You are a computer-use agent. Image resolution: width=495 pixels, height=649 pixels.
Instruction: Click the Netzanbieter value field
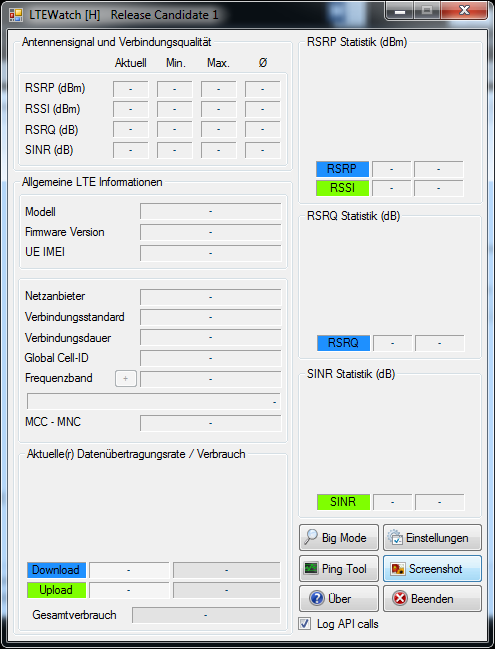point(211,297)
